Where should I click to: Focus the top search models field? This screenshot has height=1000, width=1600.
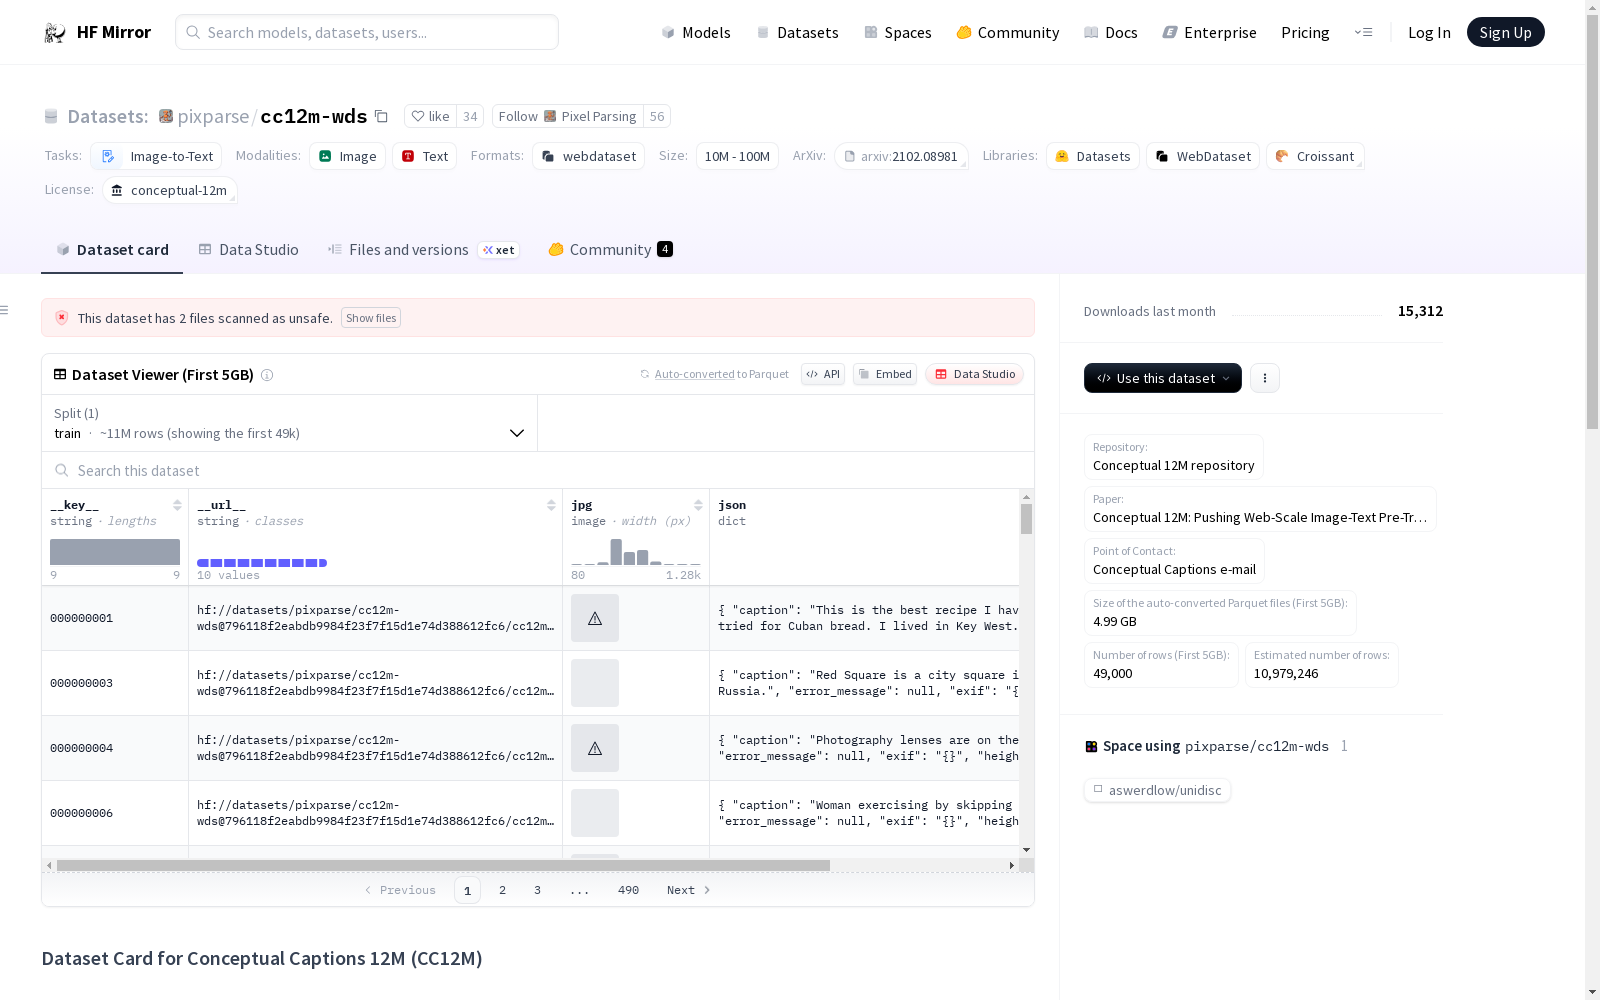[x=367, y=32]
